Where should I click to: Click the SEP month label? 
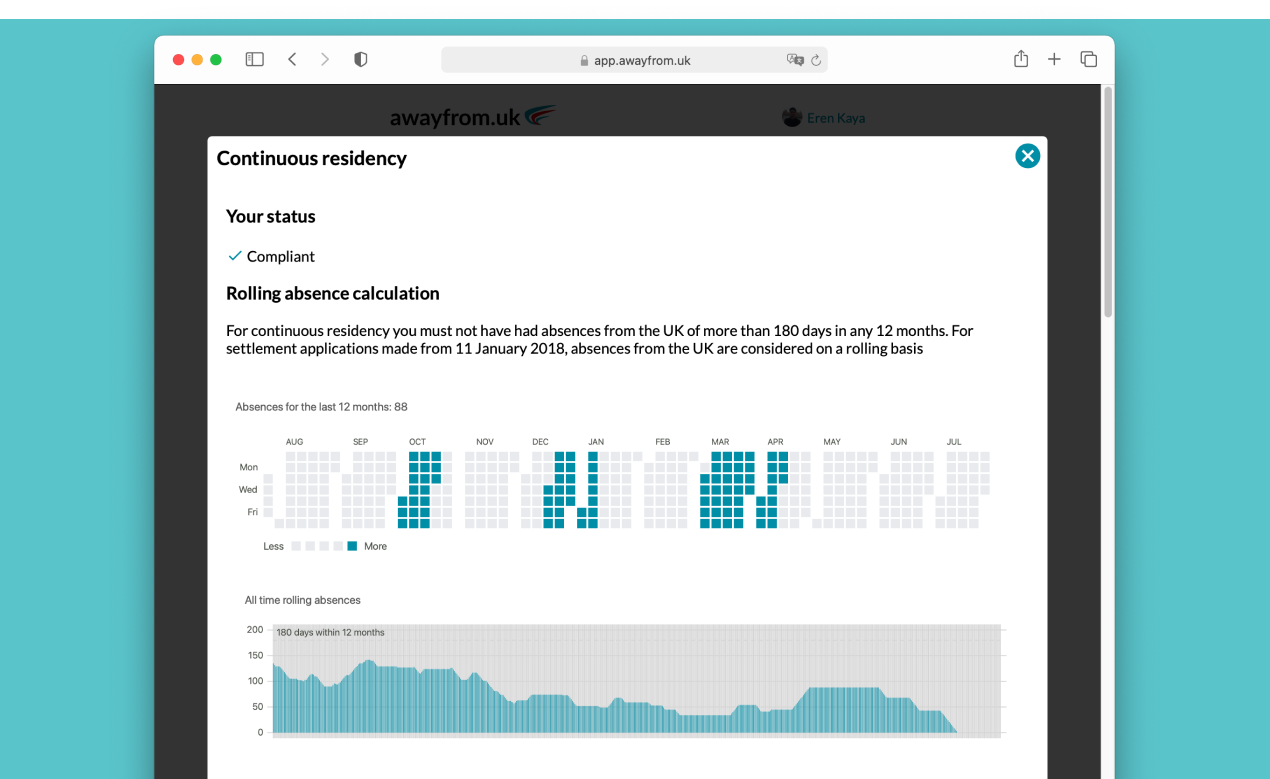coord(360,442)
